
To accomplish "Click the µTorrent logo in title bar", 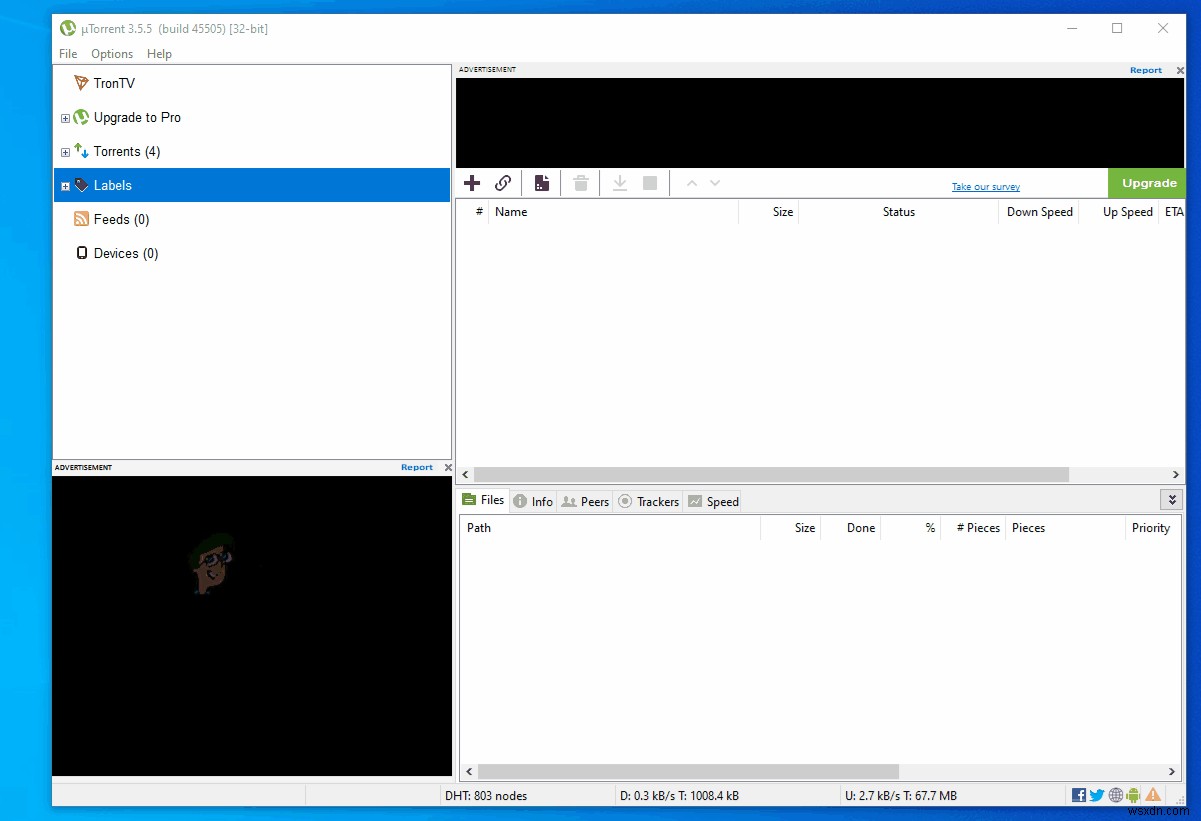I will pos(68,28).
